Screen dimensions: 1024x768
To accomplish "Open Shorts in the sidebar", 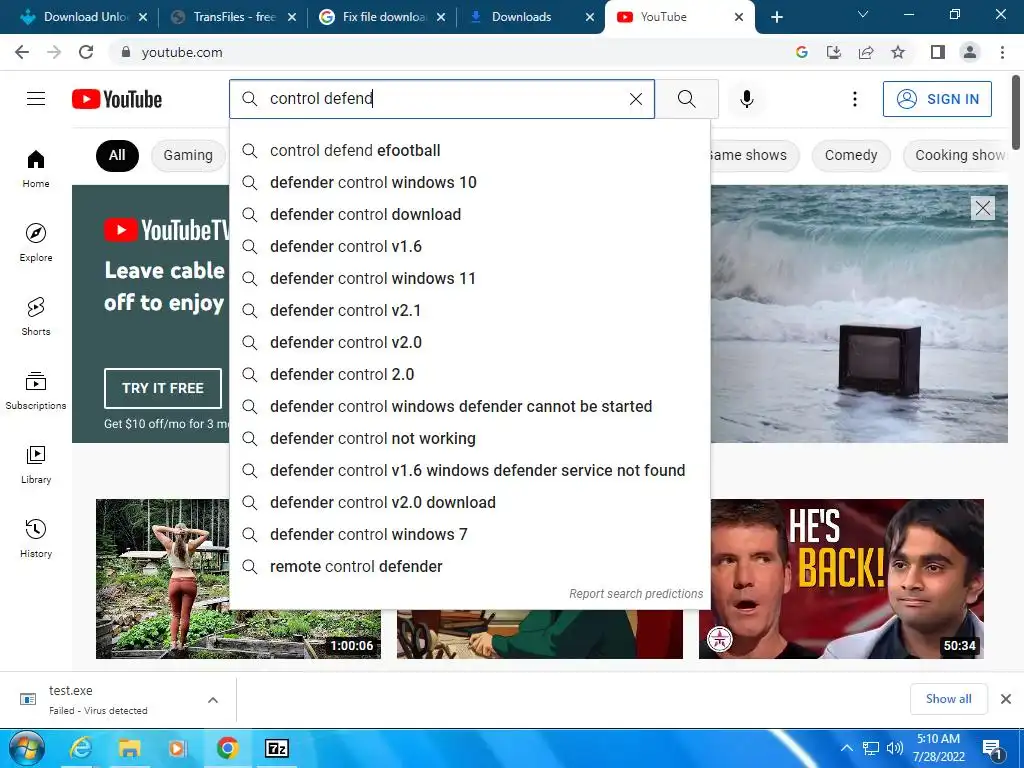I will pyautogui.click(x=36, y=316).
